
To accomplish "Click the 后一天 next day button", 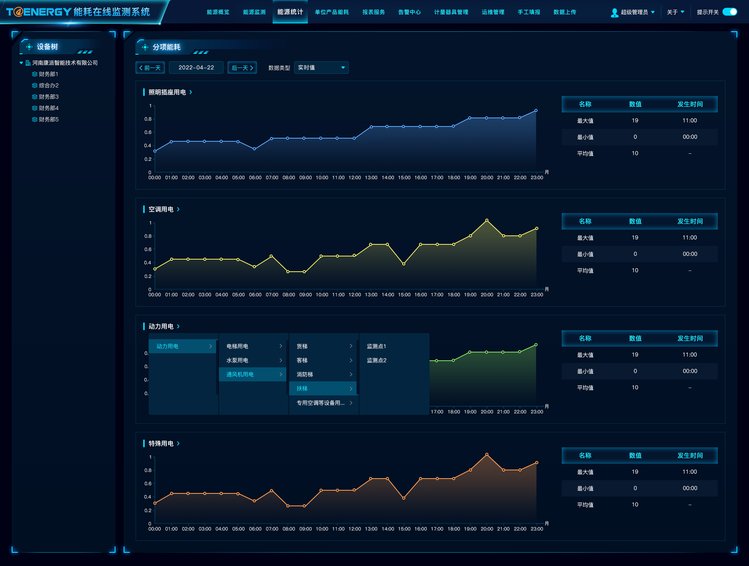I will point(241,68).
